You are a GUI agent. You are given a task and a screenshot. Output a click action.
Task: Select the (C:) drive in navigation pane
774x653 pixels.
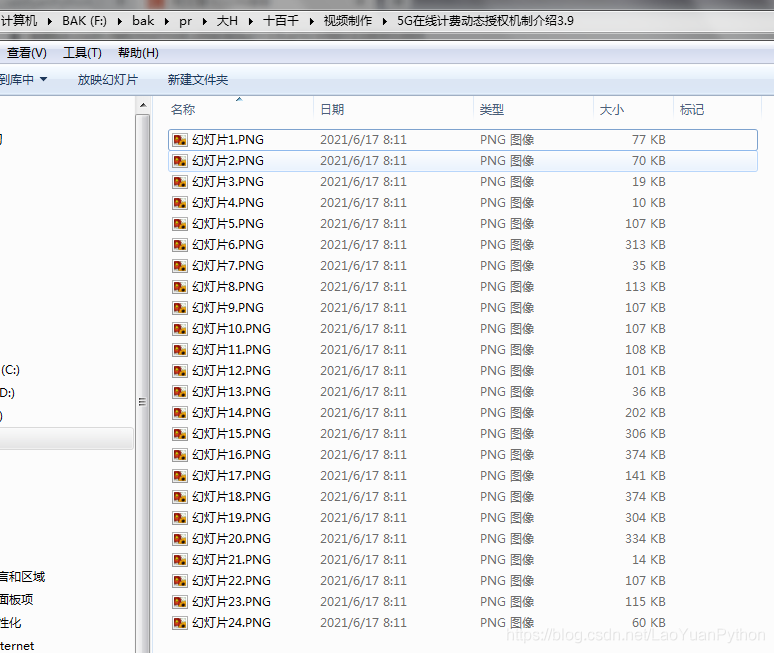(10, 370)
